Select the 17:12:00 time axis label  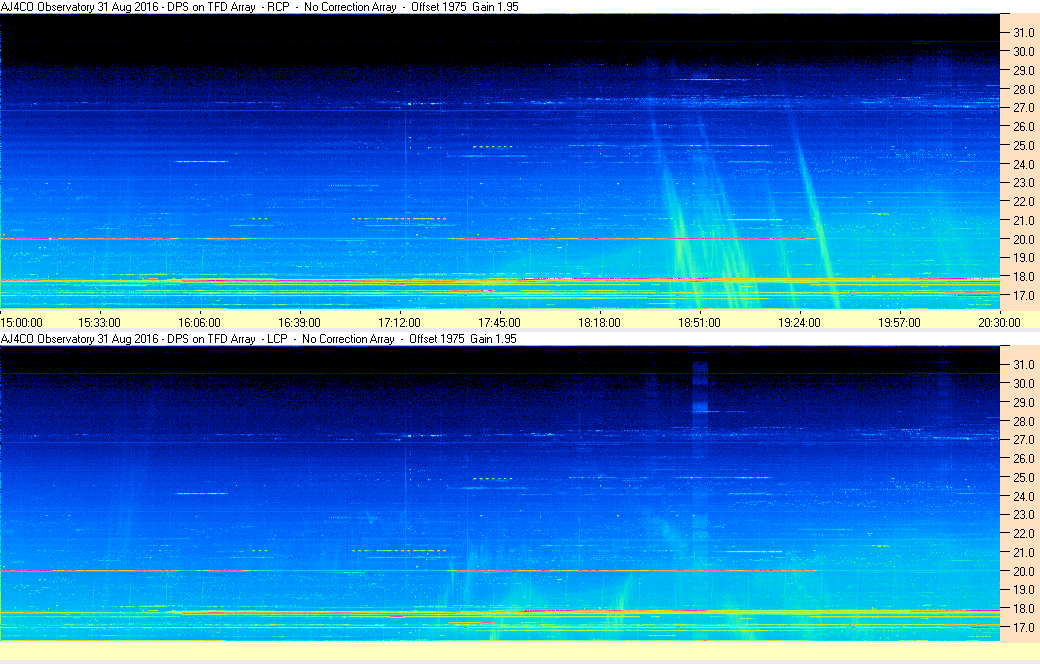[x=399, y=322]
